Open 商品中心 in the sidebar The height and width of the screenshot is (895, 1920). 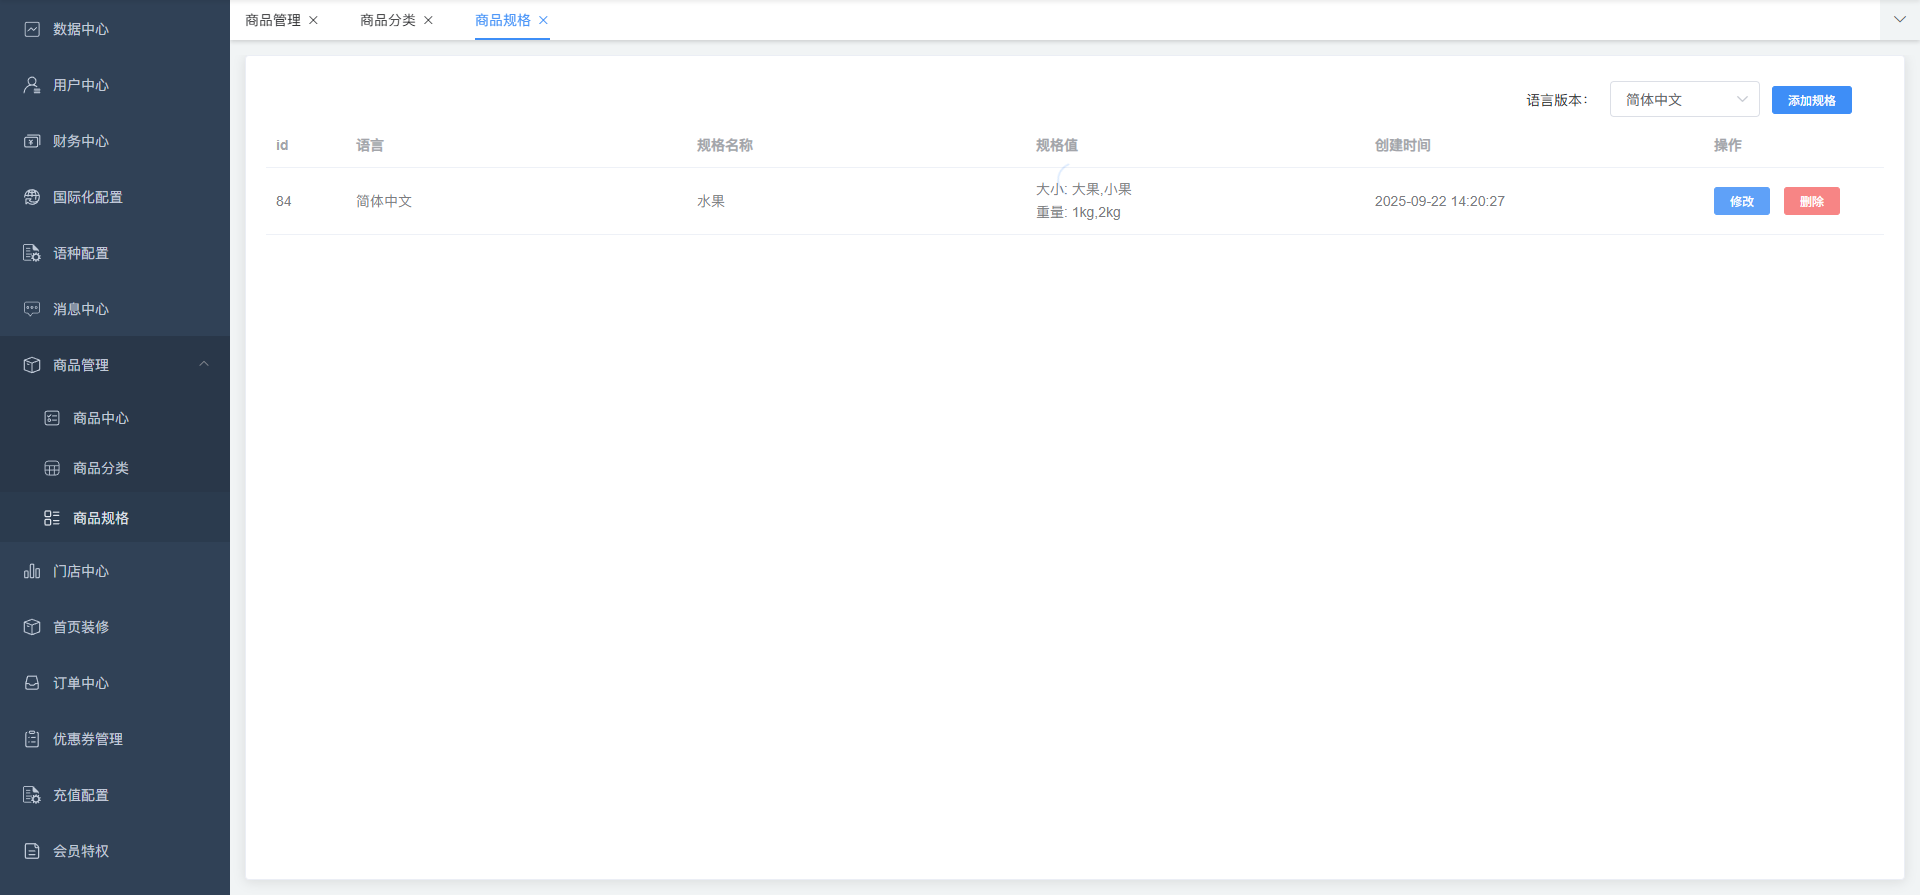tap(101, 418)
